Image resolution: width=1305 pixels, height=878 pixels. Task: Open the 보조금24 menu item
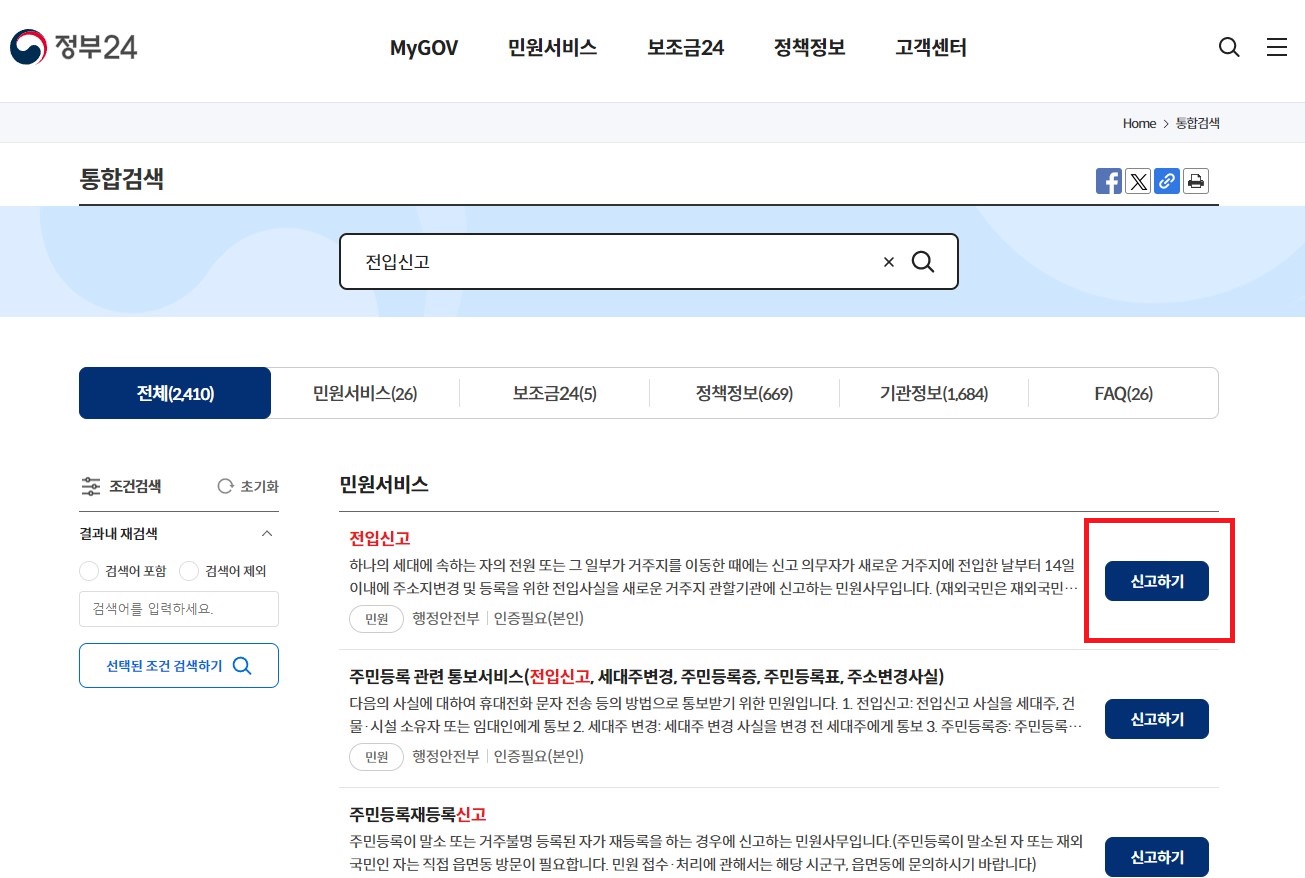(x=684, y=47)
